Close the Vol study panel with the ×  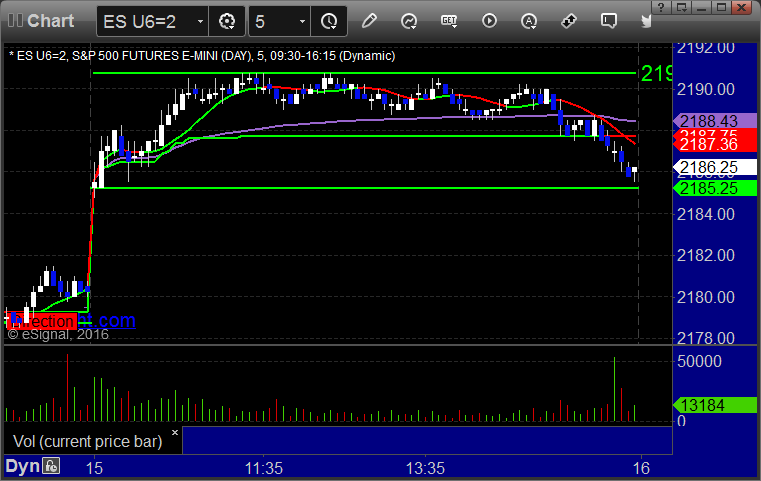tap(175, 432)
